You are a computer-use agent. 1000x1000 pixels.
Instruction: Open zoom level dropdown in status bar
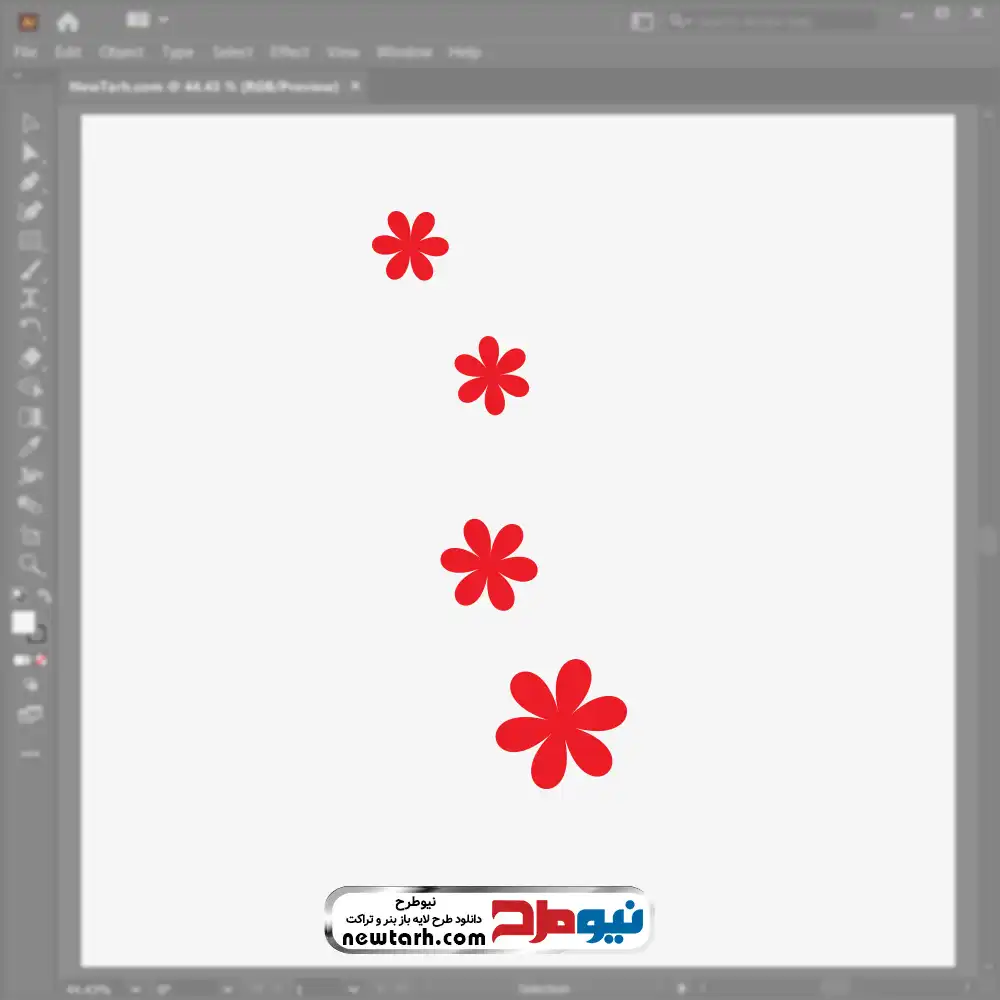click(x=135, y=990)
